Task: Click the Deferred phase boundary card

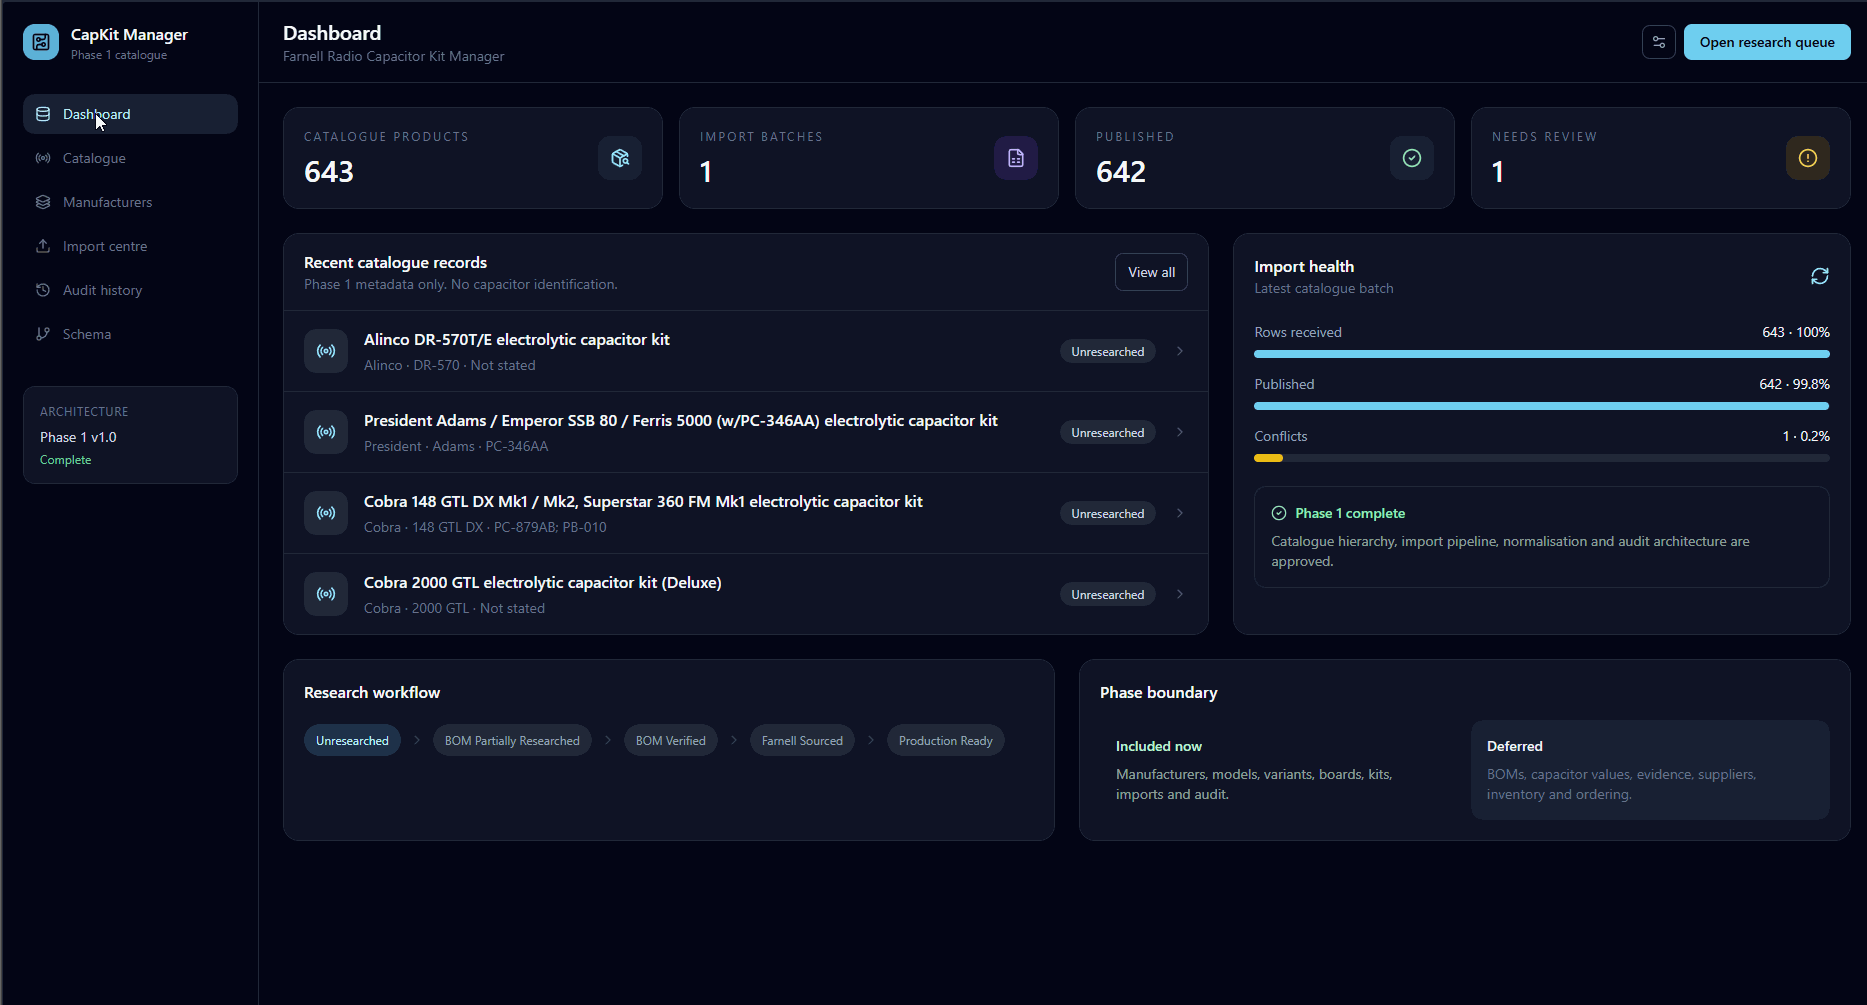Action: pyautogui.click(x=1650, y=770)
